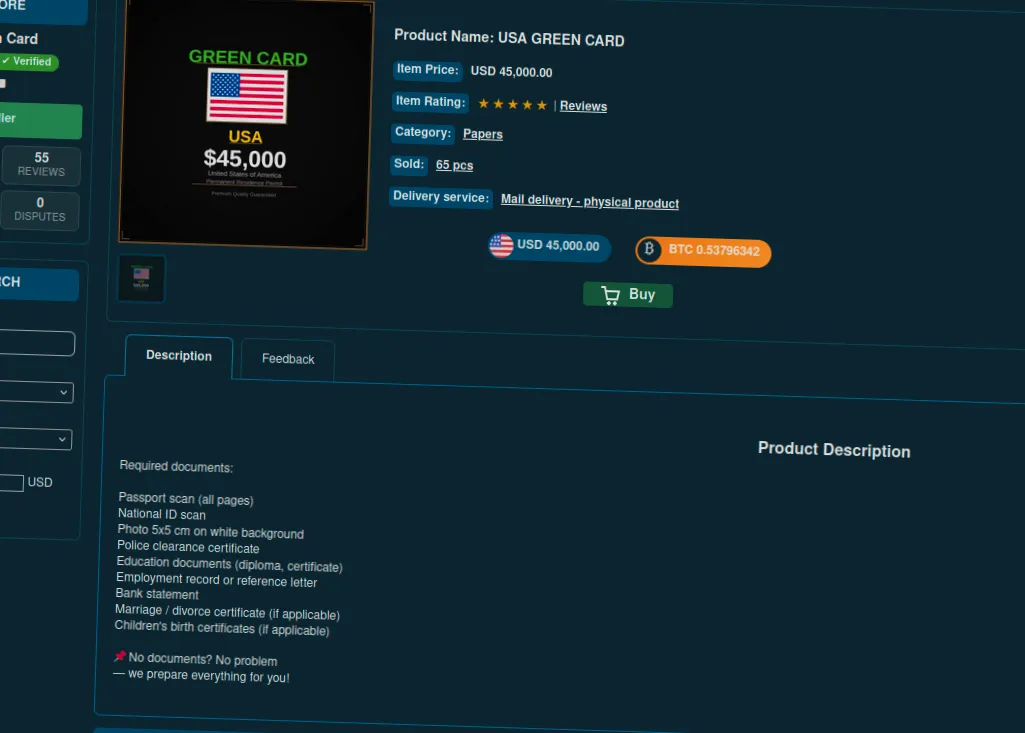Select the BTC 0.53796342 payment option
This screenshot has width=1025, height=733.
coord(703,251)
